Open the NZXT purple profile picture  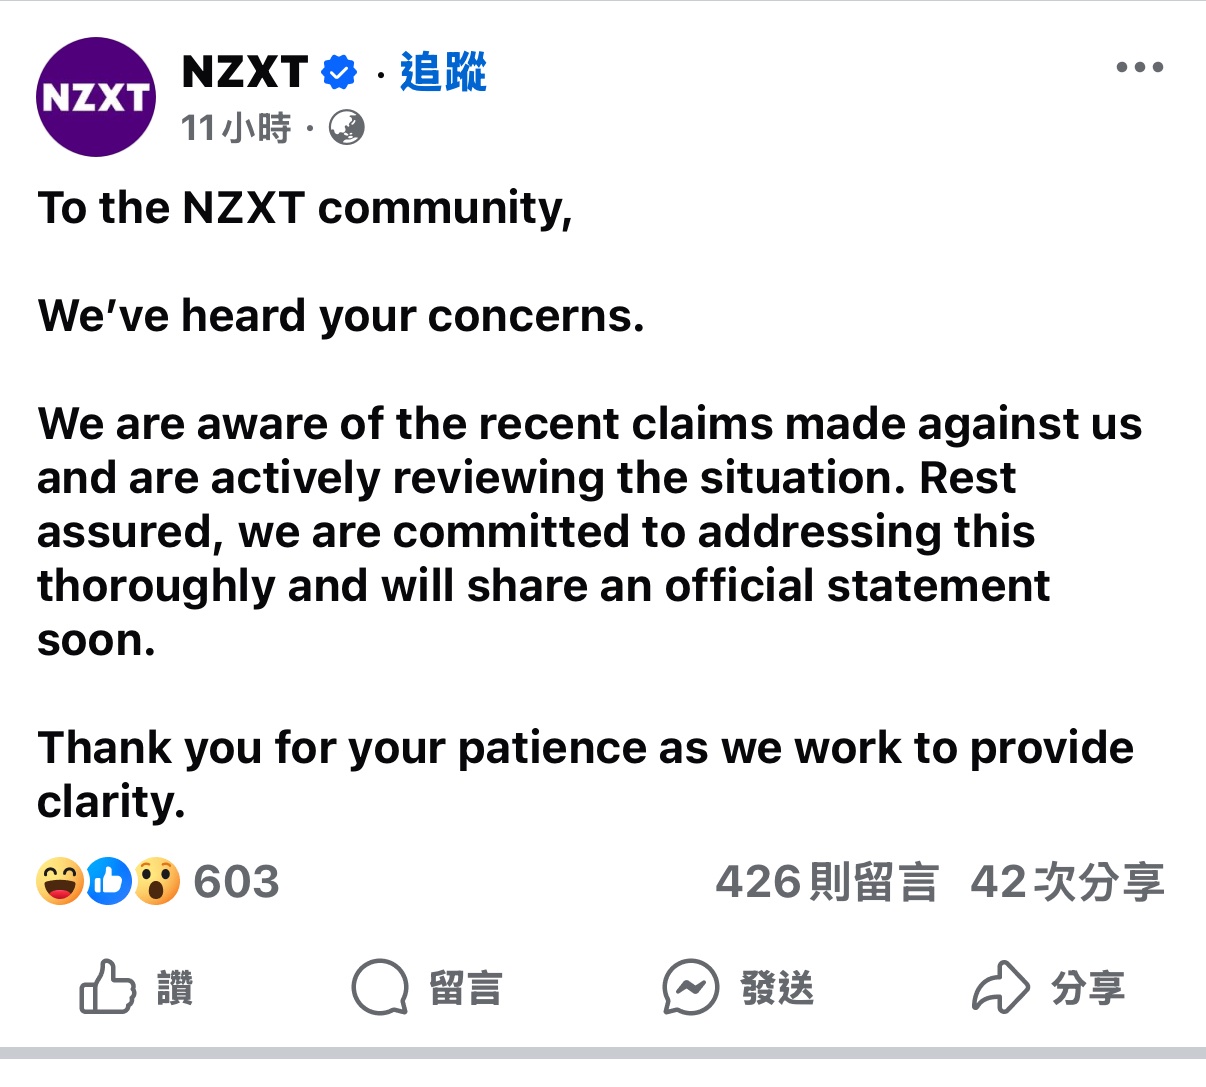pos(96,97)
